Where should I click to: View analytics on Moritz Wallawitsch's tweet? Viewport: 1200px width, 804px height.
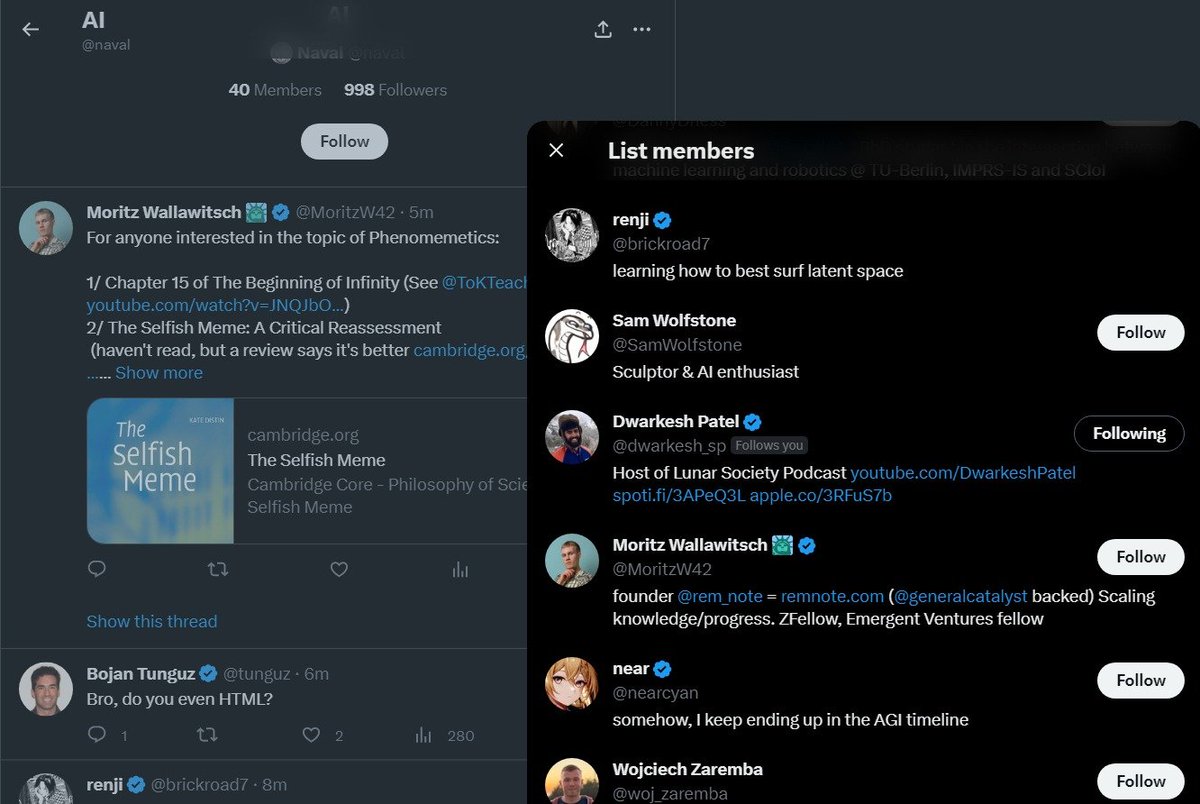coord(460,569)
